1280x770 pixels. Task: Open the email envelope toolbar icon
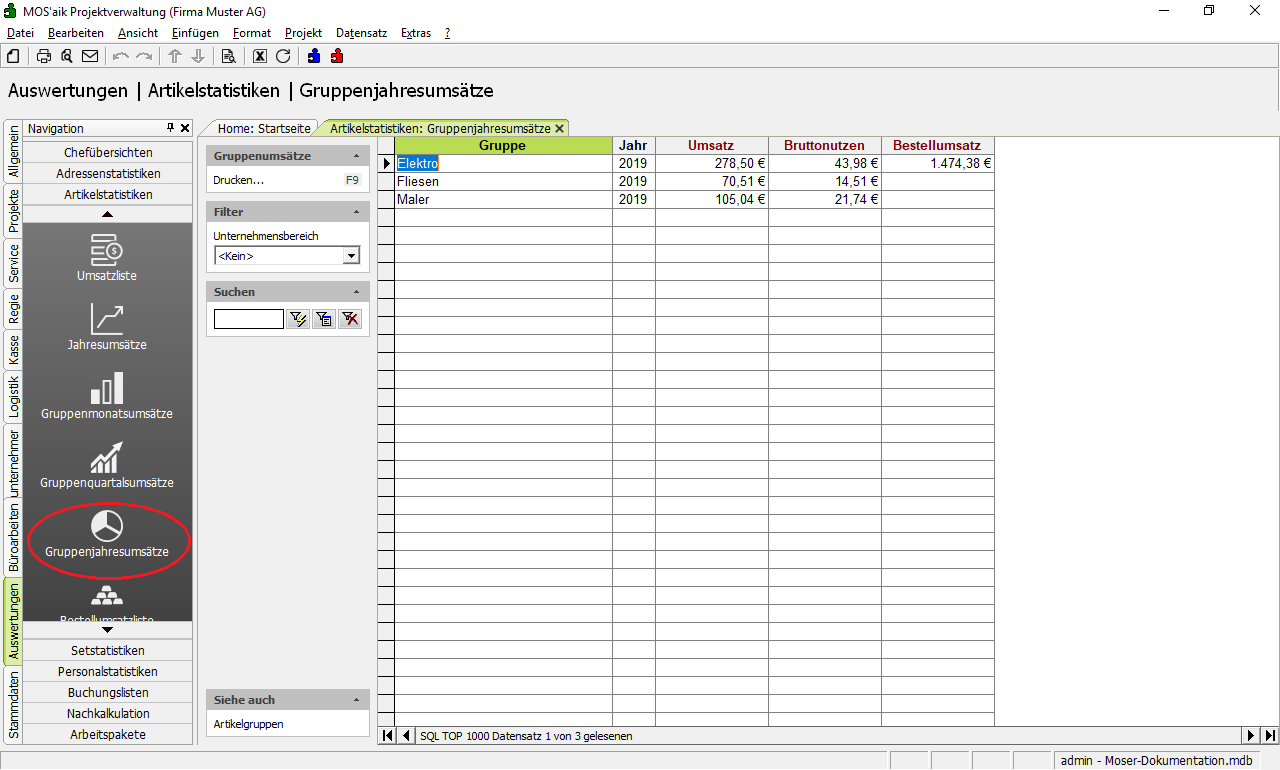click(x=90, y=56)
